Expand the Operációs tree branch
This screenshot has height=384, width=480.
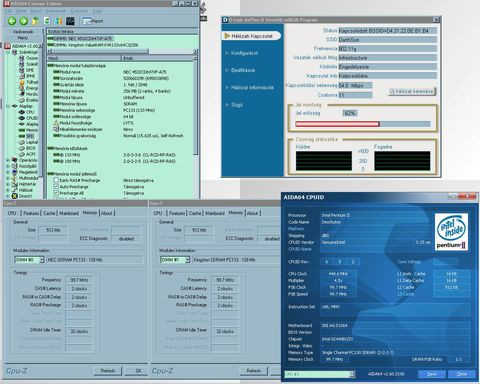[8, 160]
